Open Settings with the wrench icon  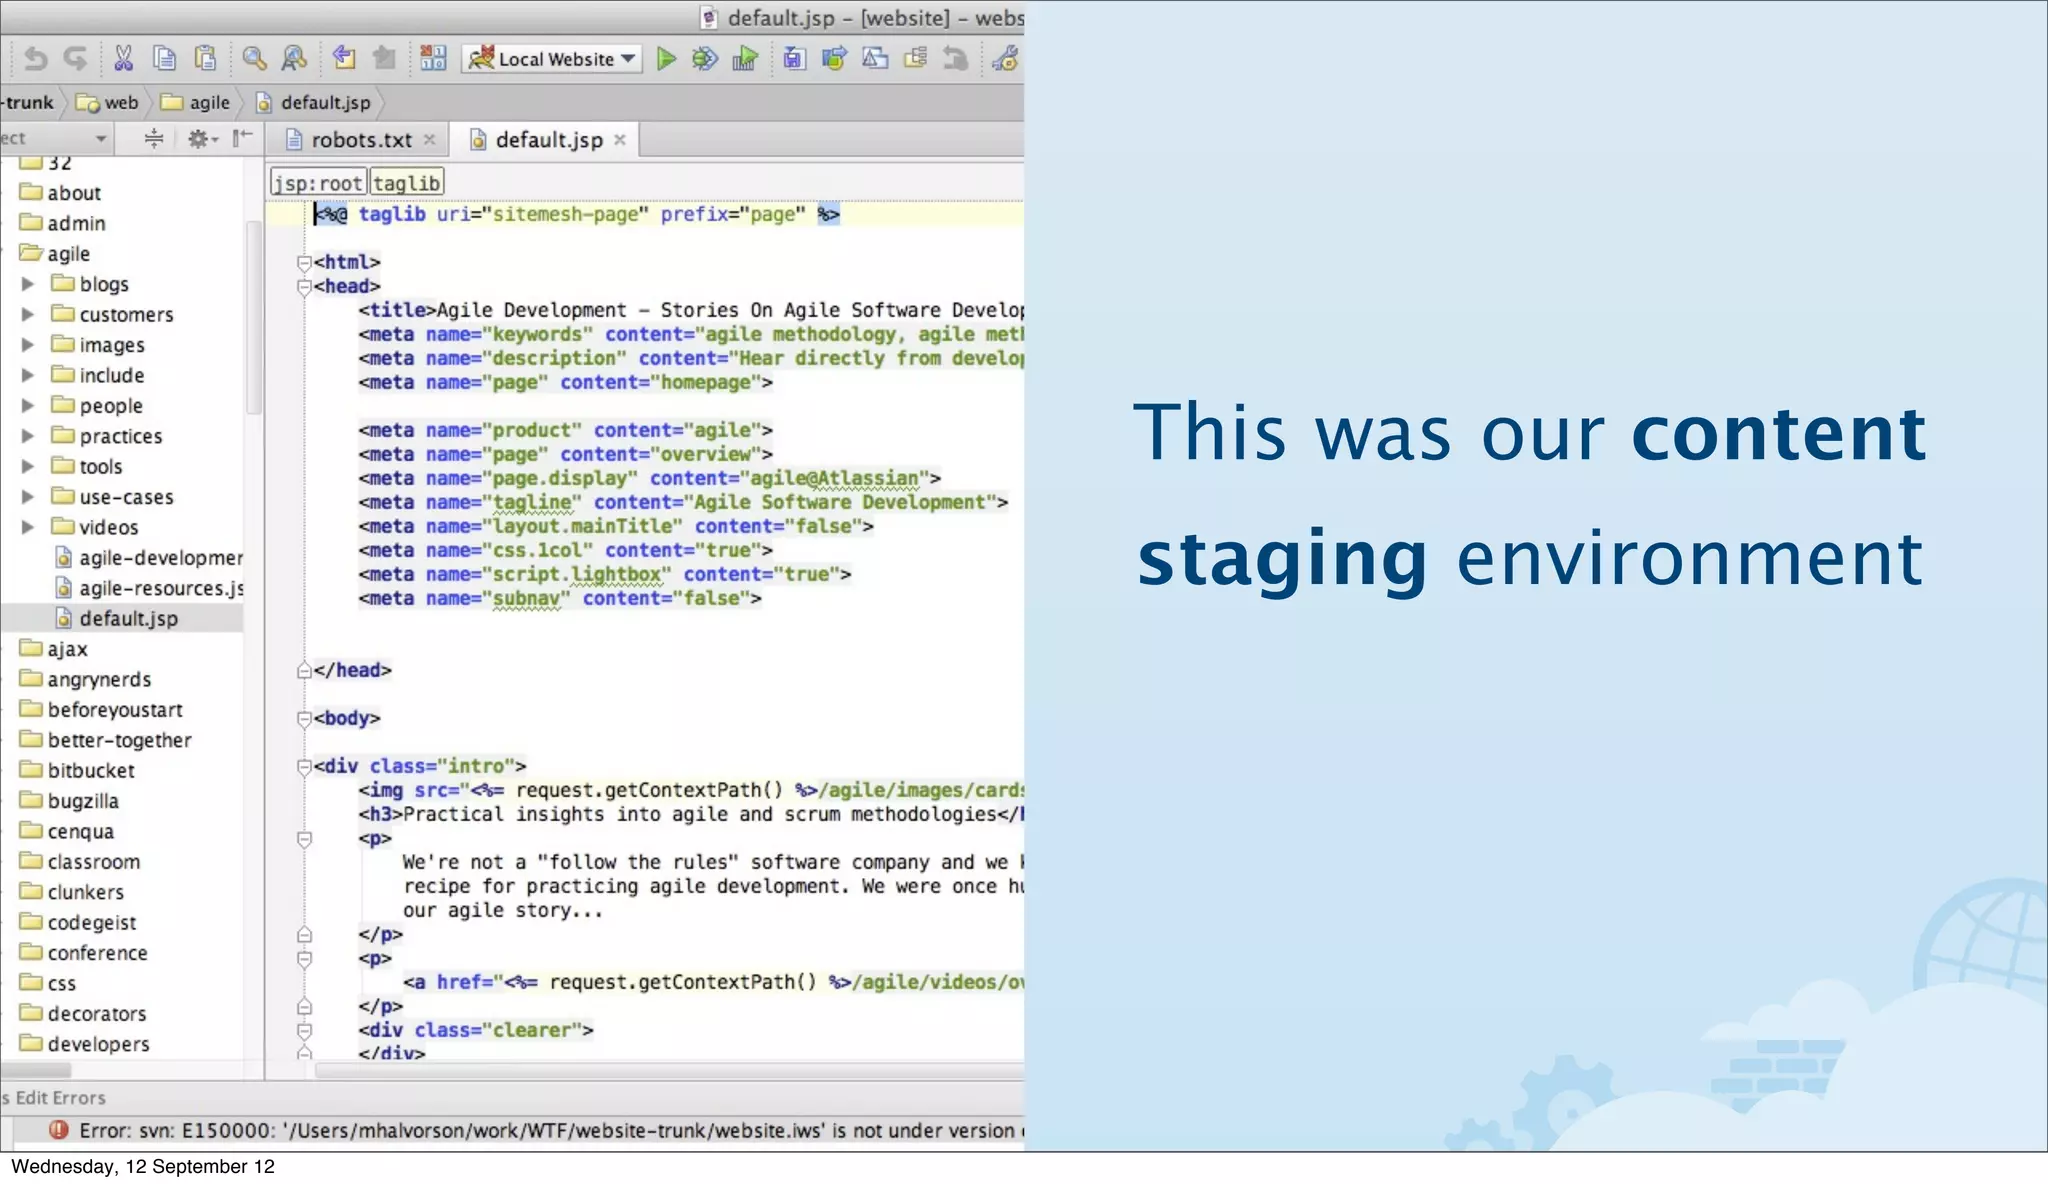coord(1005,59)
